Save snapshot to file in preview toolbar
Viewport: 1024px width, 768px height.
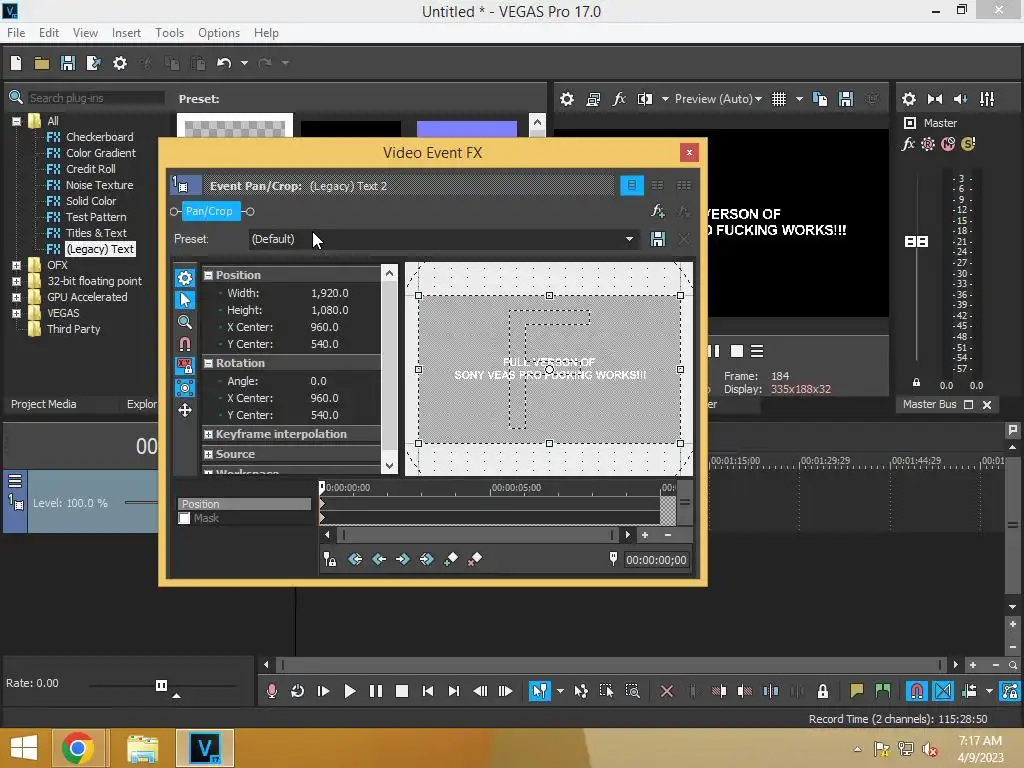click(x=846, y=99)
